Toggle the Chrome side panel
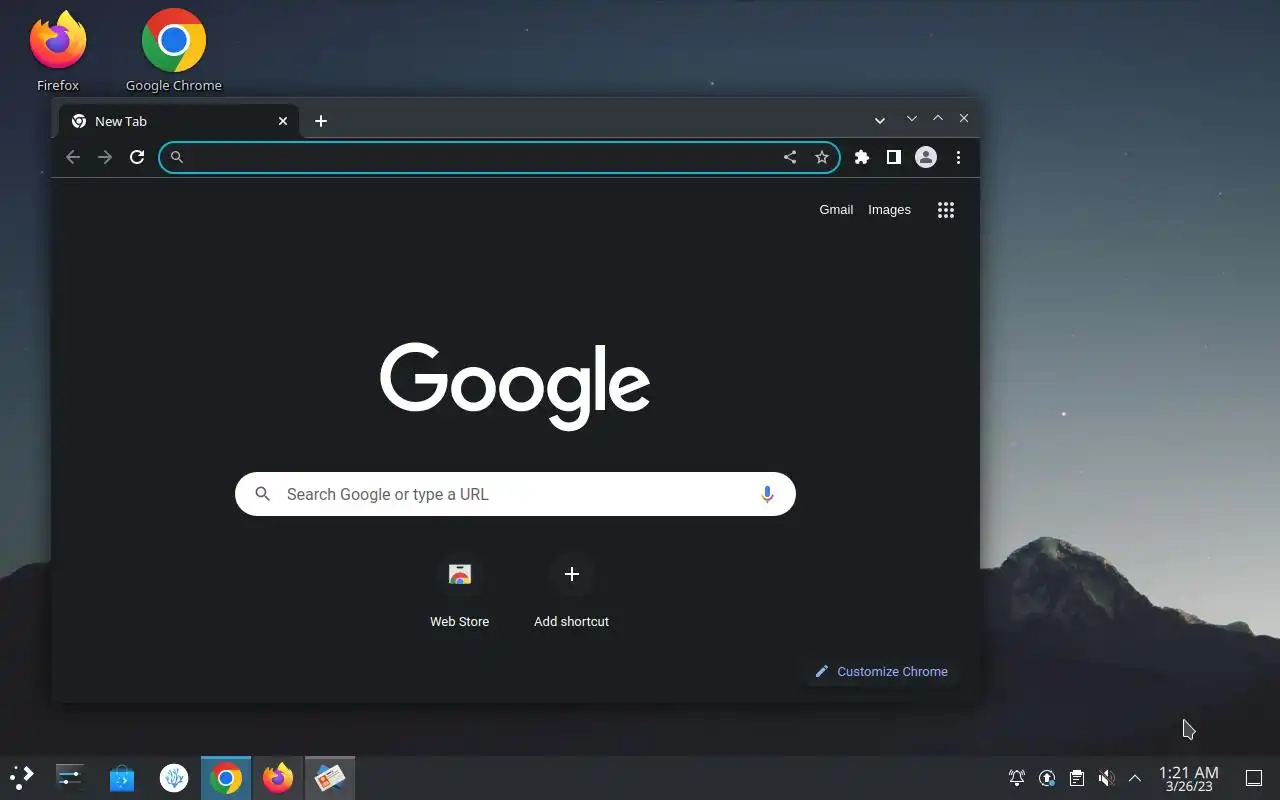The image size is (1280, 800). (x=894, y=157)
